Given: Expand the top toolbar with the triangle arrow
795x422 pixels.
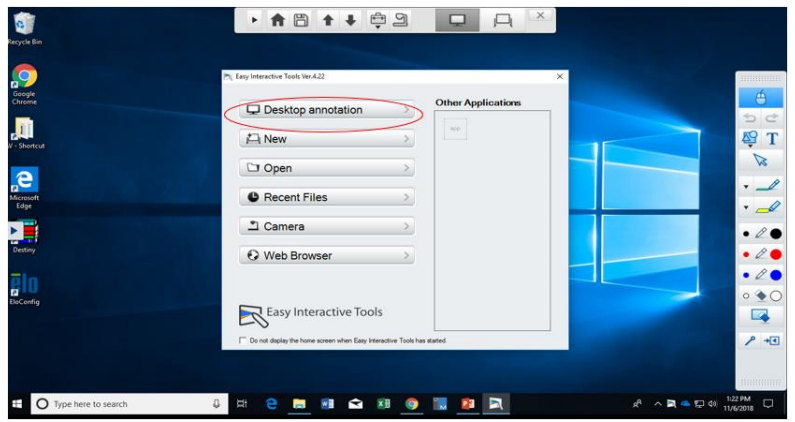Looking at the screenshot, I should 255,20.
